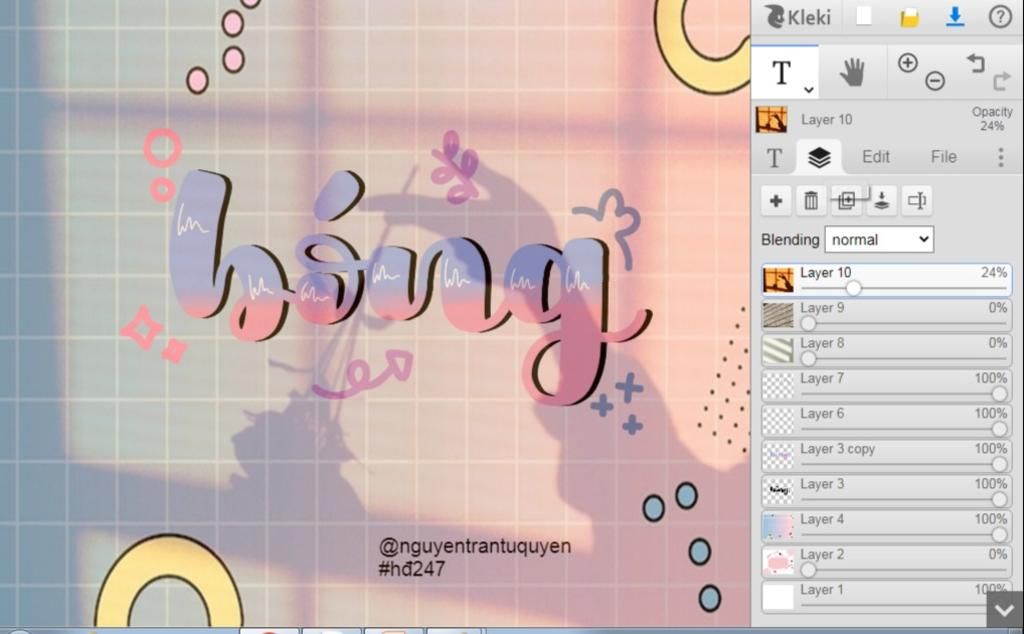Zoom in with the plus magnifier

908,63
